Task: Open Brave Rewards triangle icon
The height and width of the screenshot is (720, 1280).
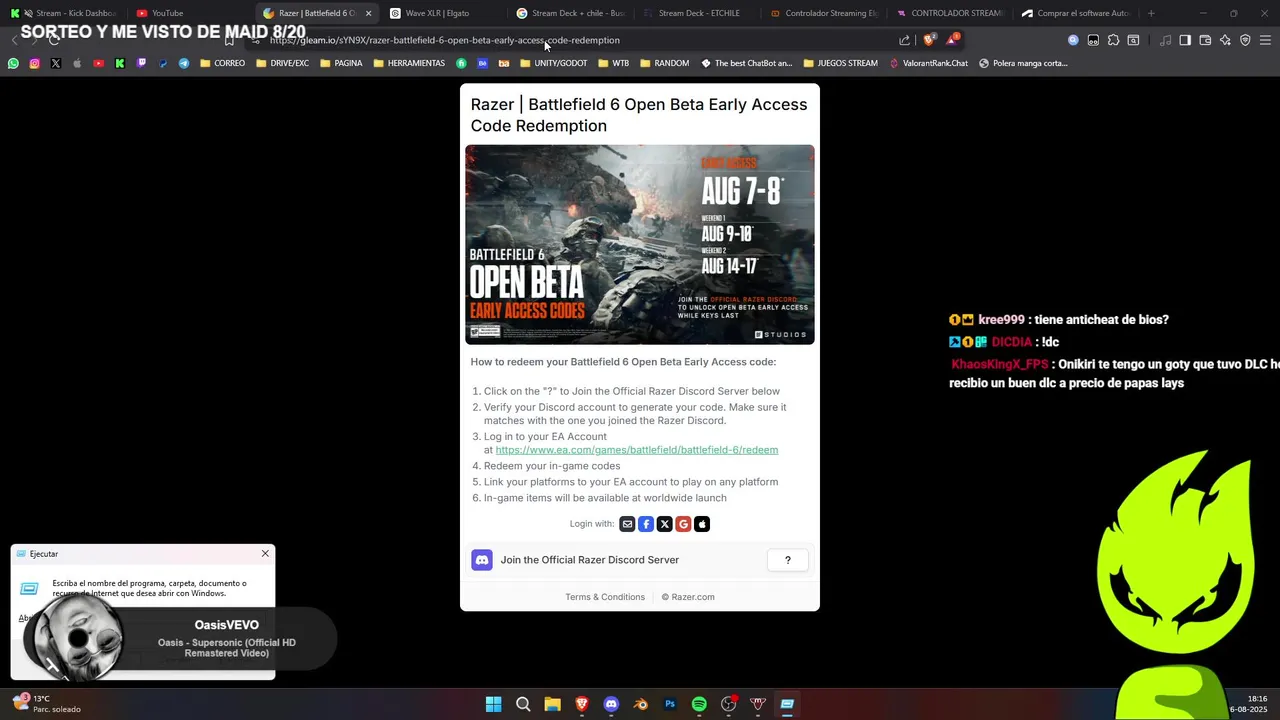Action: click(952, 40)
